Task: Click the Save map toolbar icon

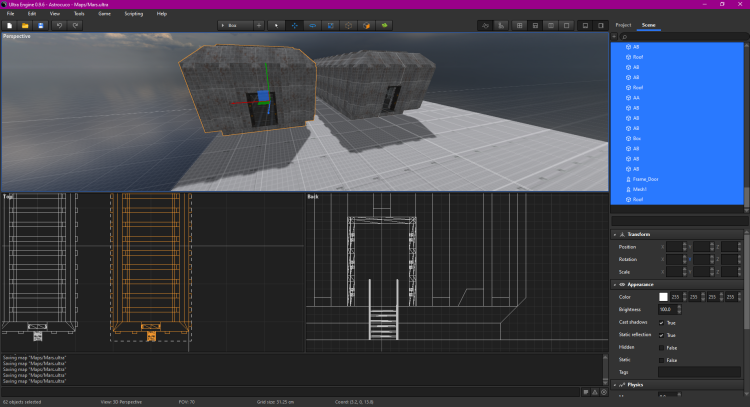Action: point(41,24)
